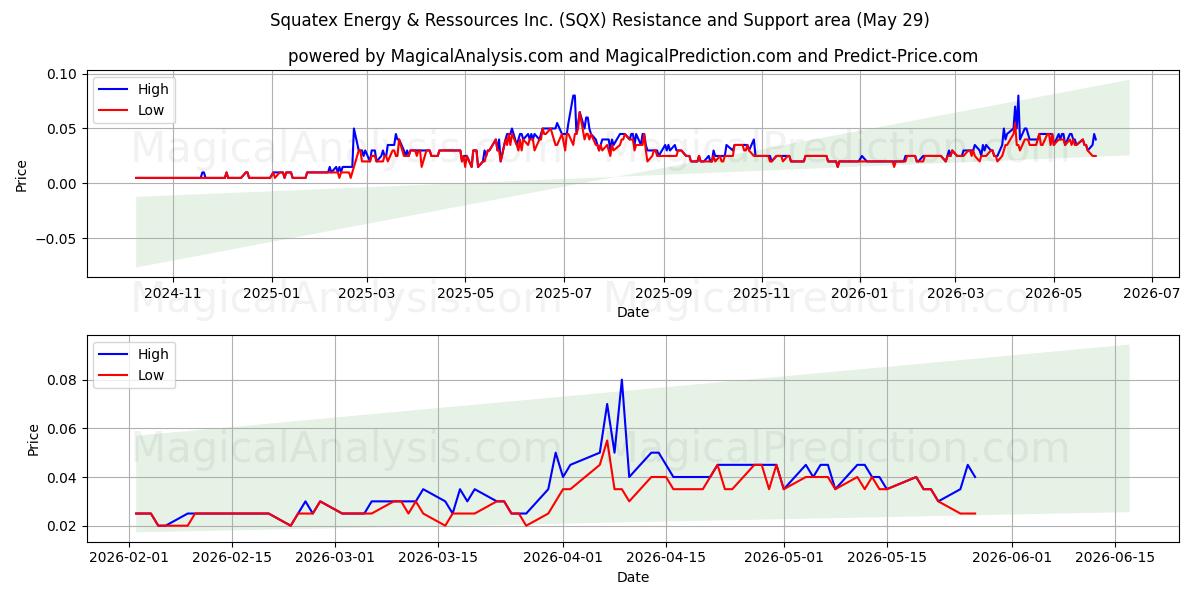
Task: Click the 0.06 price tick in bottom chart
Action: tap(62, 429)
